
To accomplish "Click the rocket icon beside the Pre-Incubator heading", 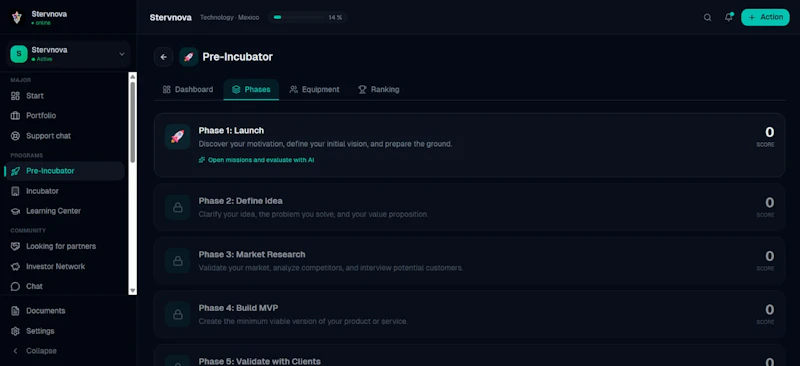I will (189, 57).
